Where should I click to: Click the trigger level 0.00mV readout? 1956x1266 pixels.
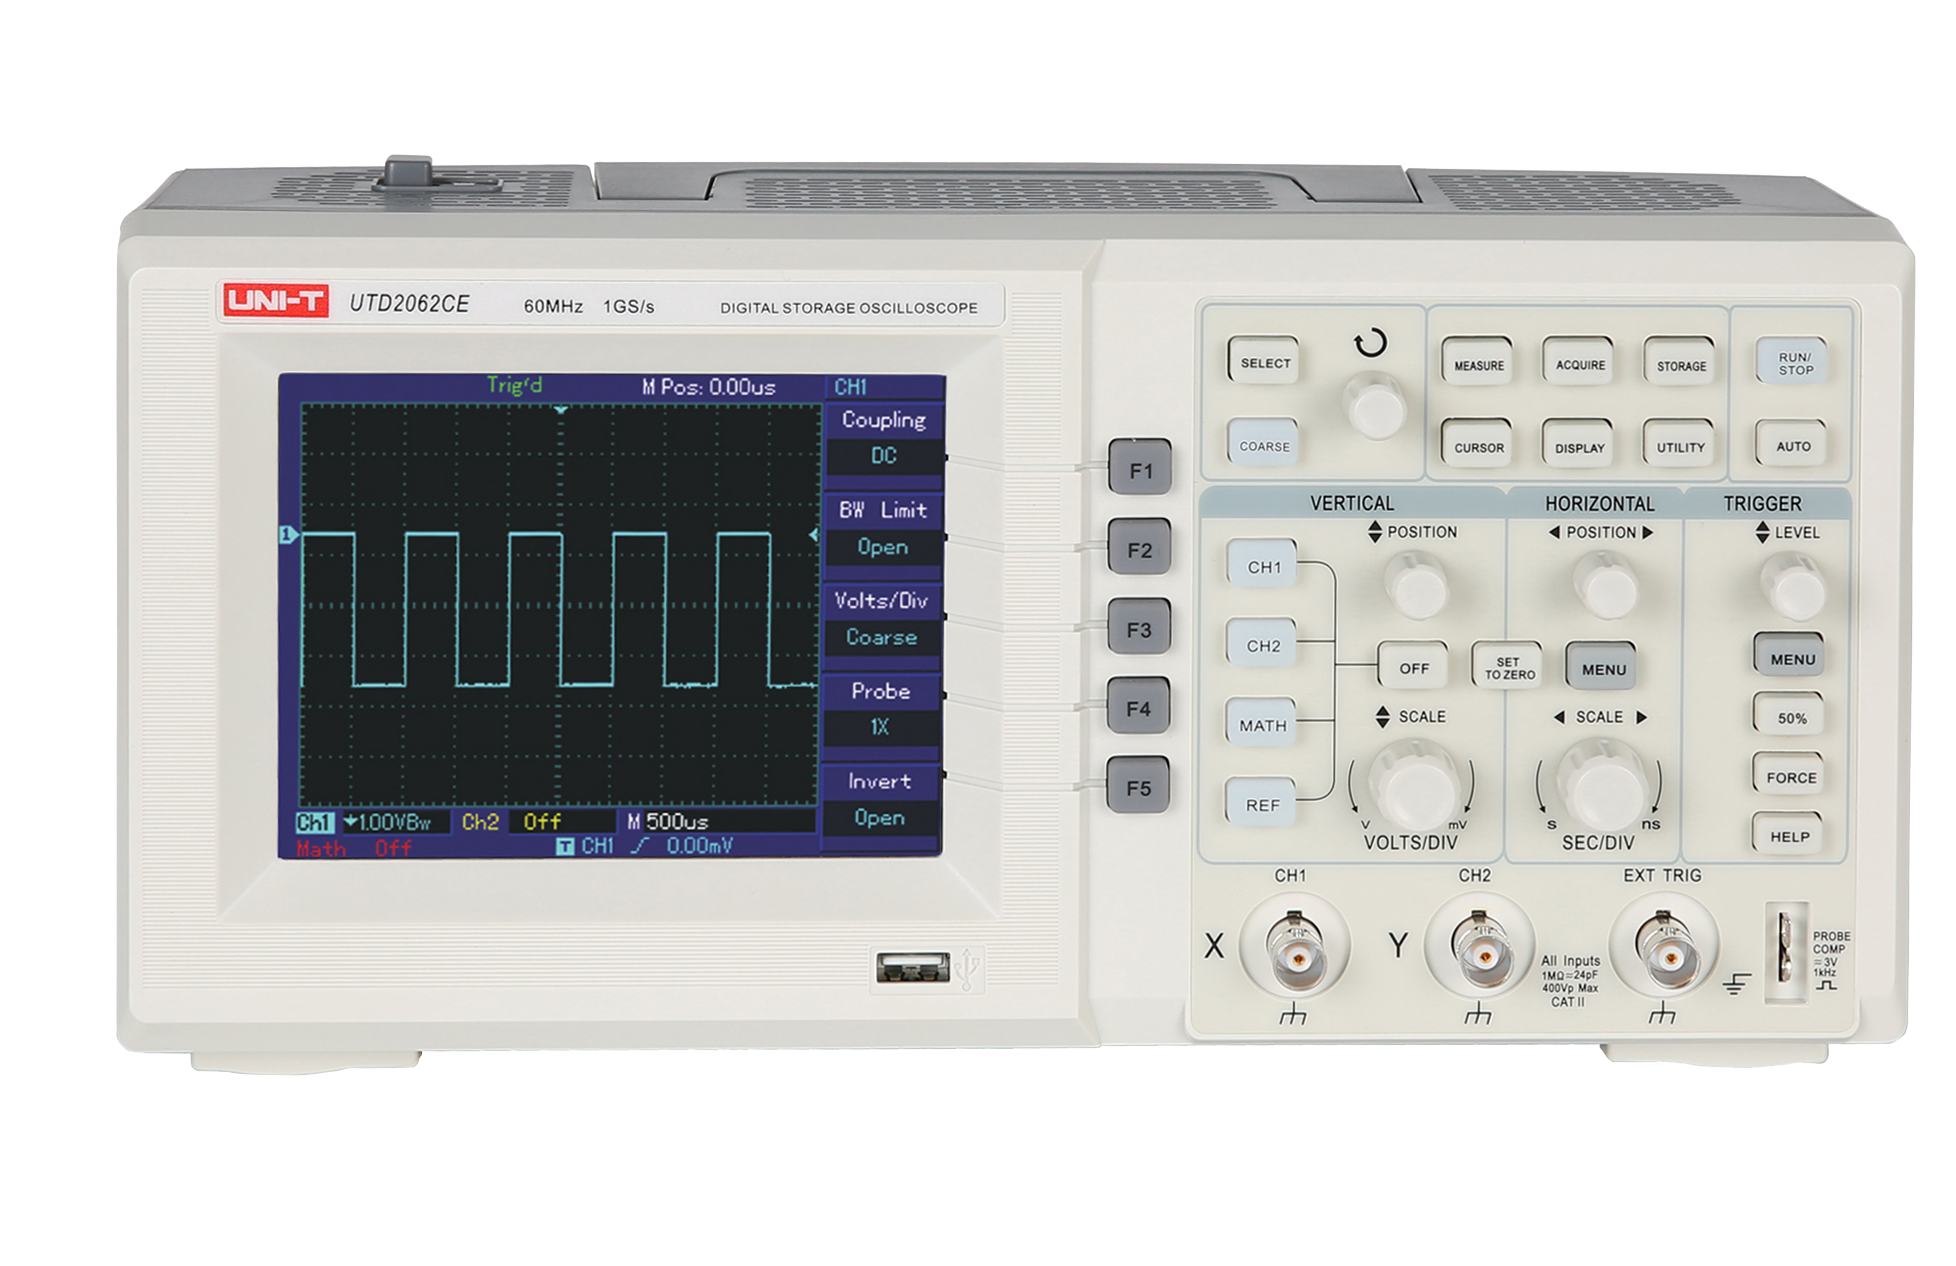click(x=700, y=846)
